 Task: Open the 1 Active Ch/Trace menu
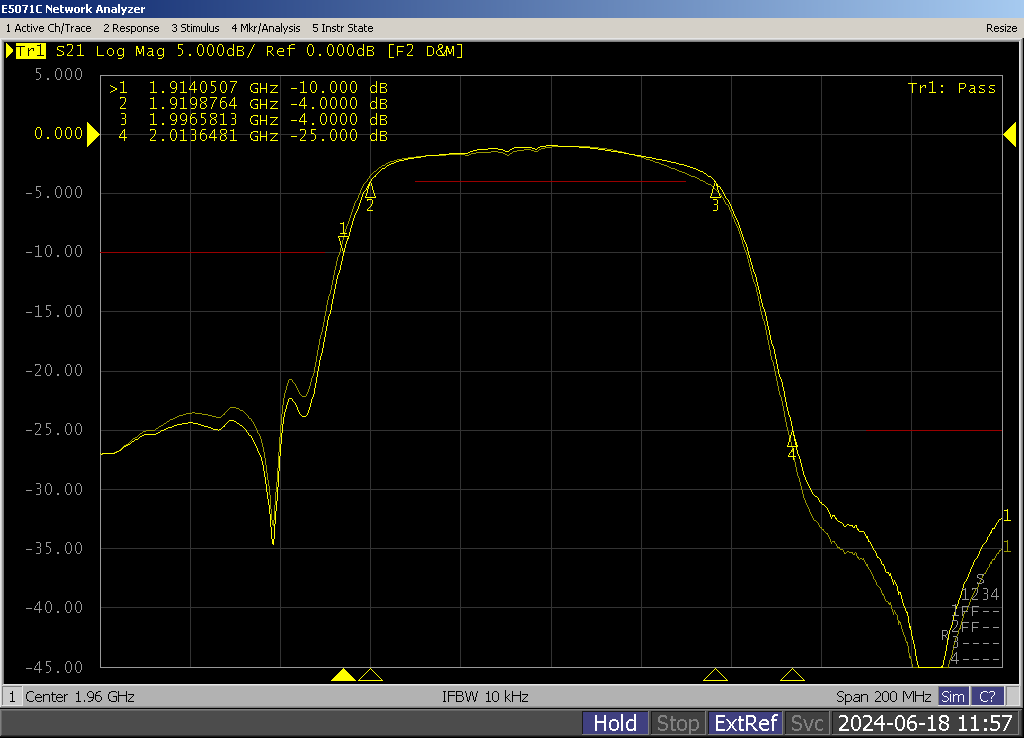point(49,28)
